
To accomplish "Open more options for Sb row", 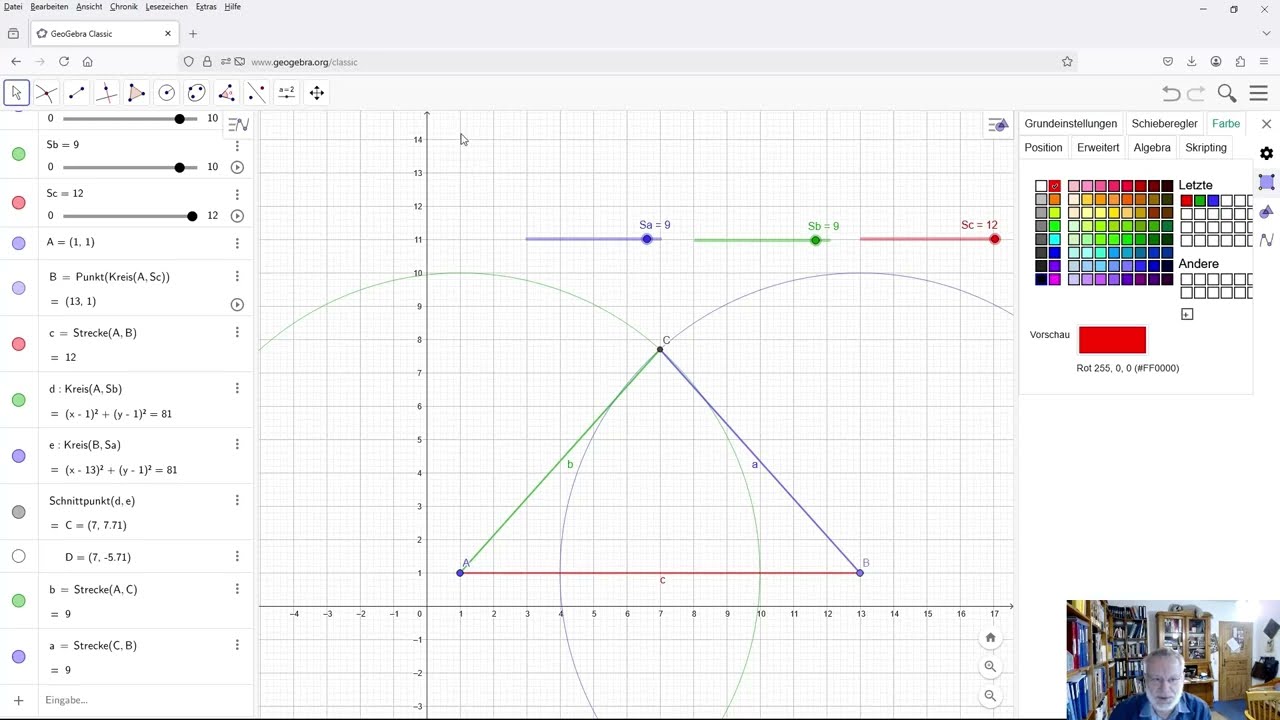I will [237, 146].
